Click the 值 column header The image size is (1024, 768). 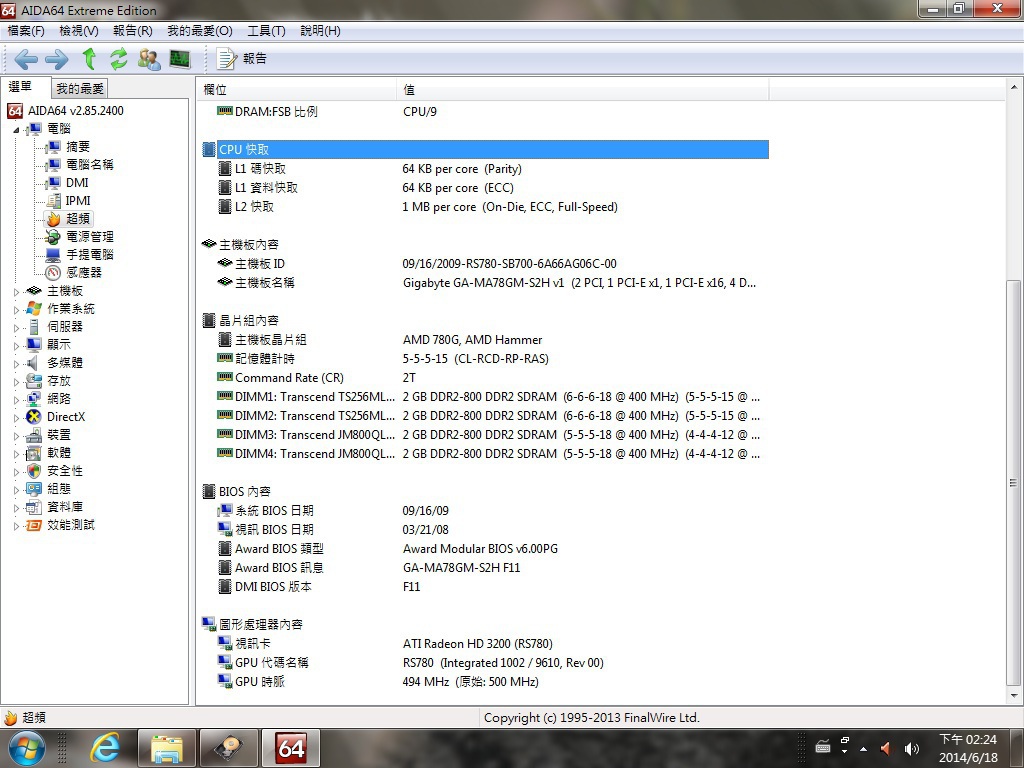(x=583, y=89)
